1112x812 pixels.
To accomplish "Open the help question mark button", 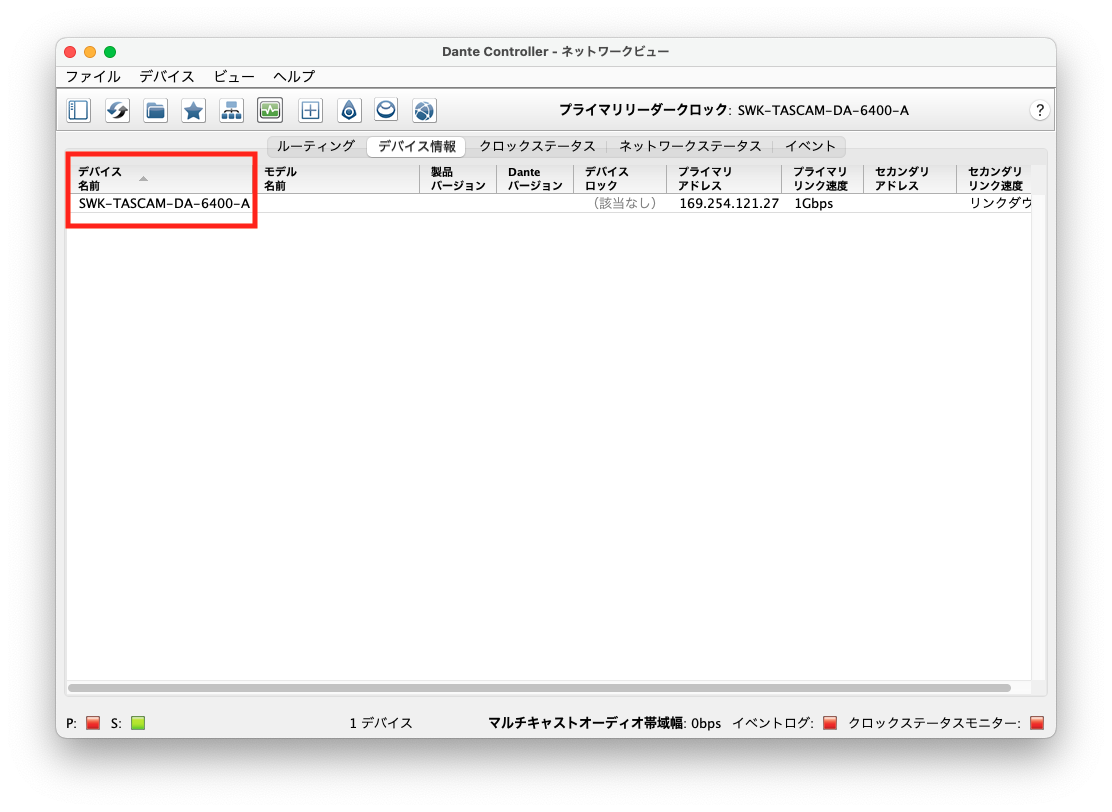I will (x=1039, y=110).
